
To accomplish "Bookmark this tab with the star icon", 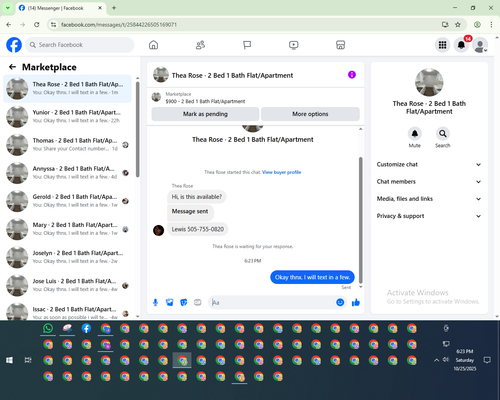I will [x=458, y=24].
